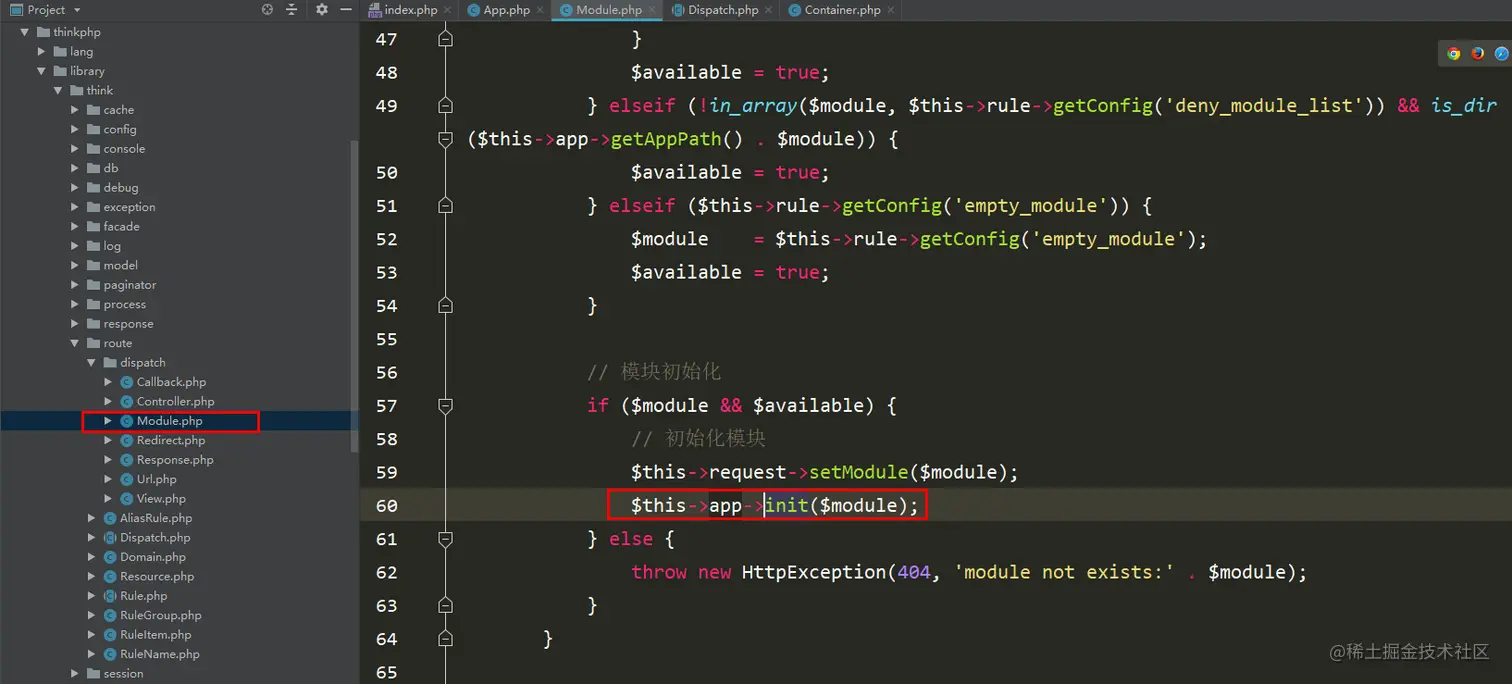Select the exception folder in tree
This screenshot has width=1512, height=684.
coord(129,207)
